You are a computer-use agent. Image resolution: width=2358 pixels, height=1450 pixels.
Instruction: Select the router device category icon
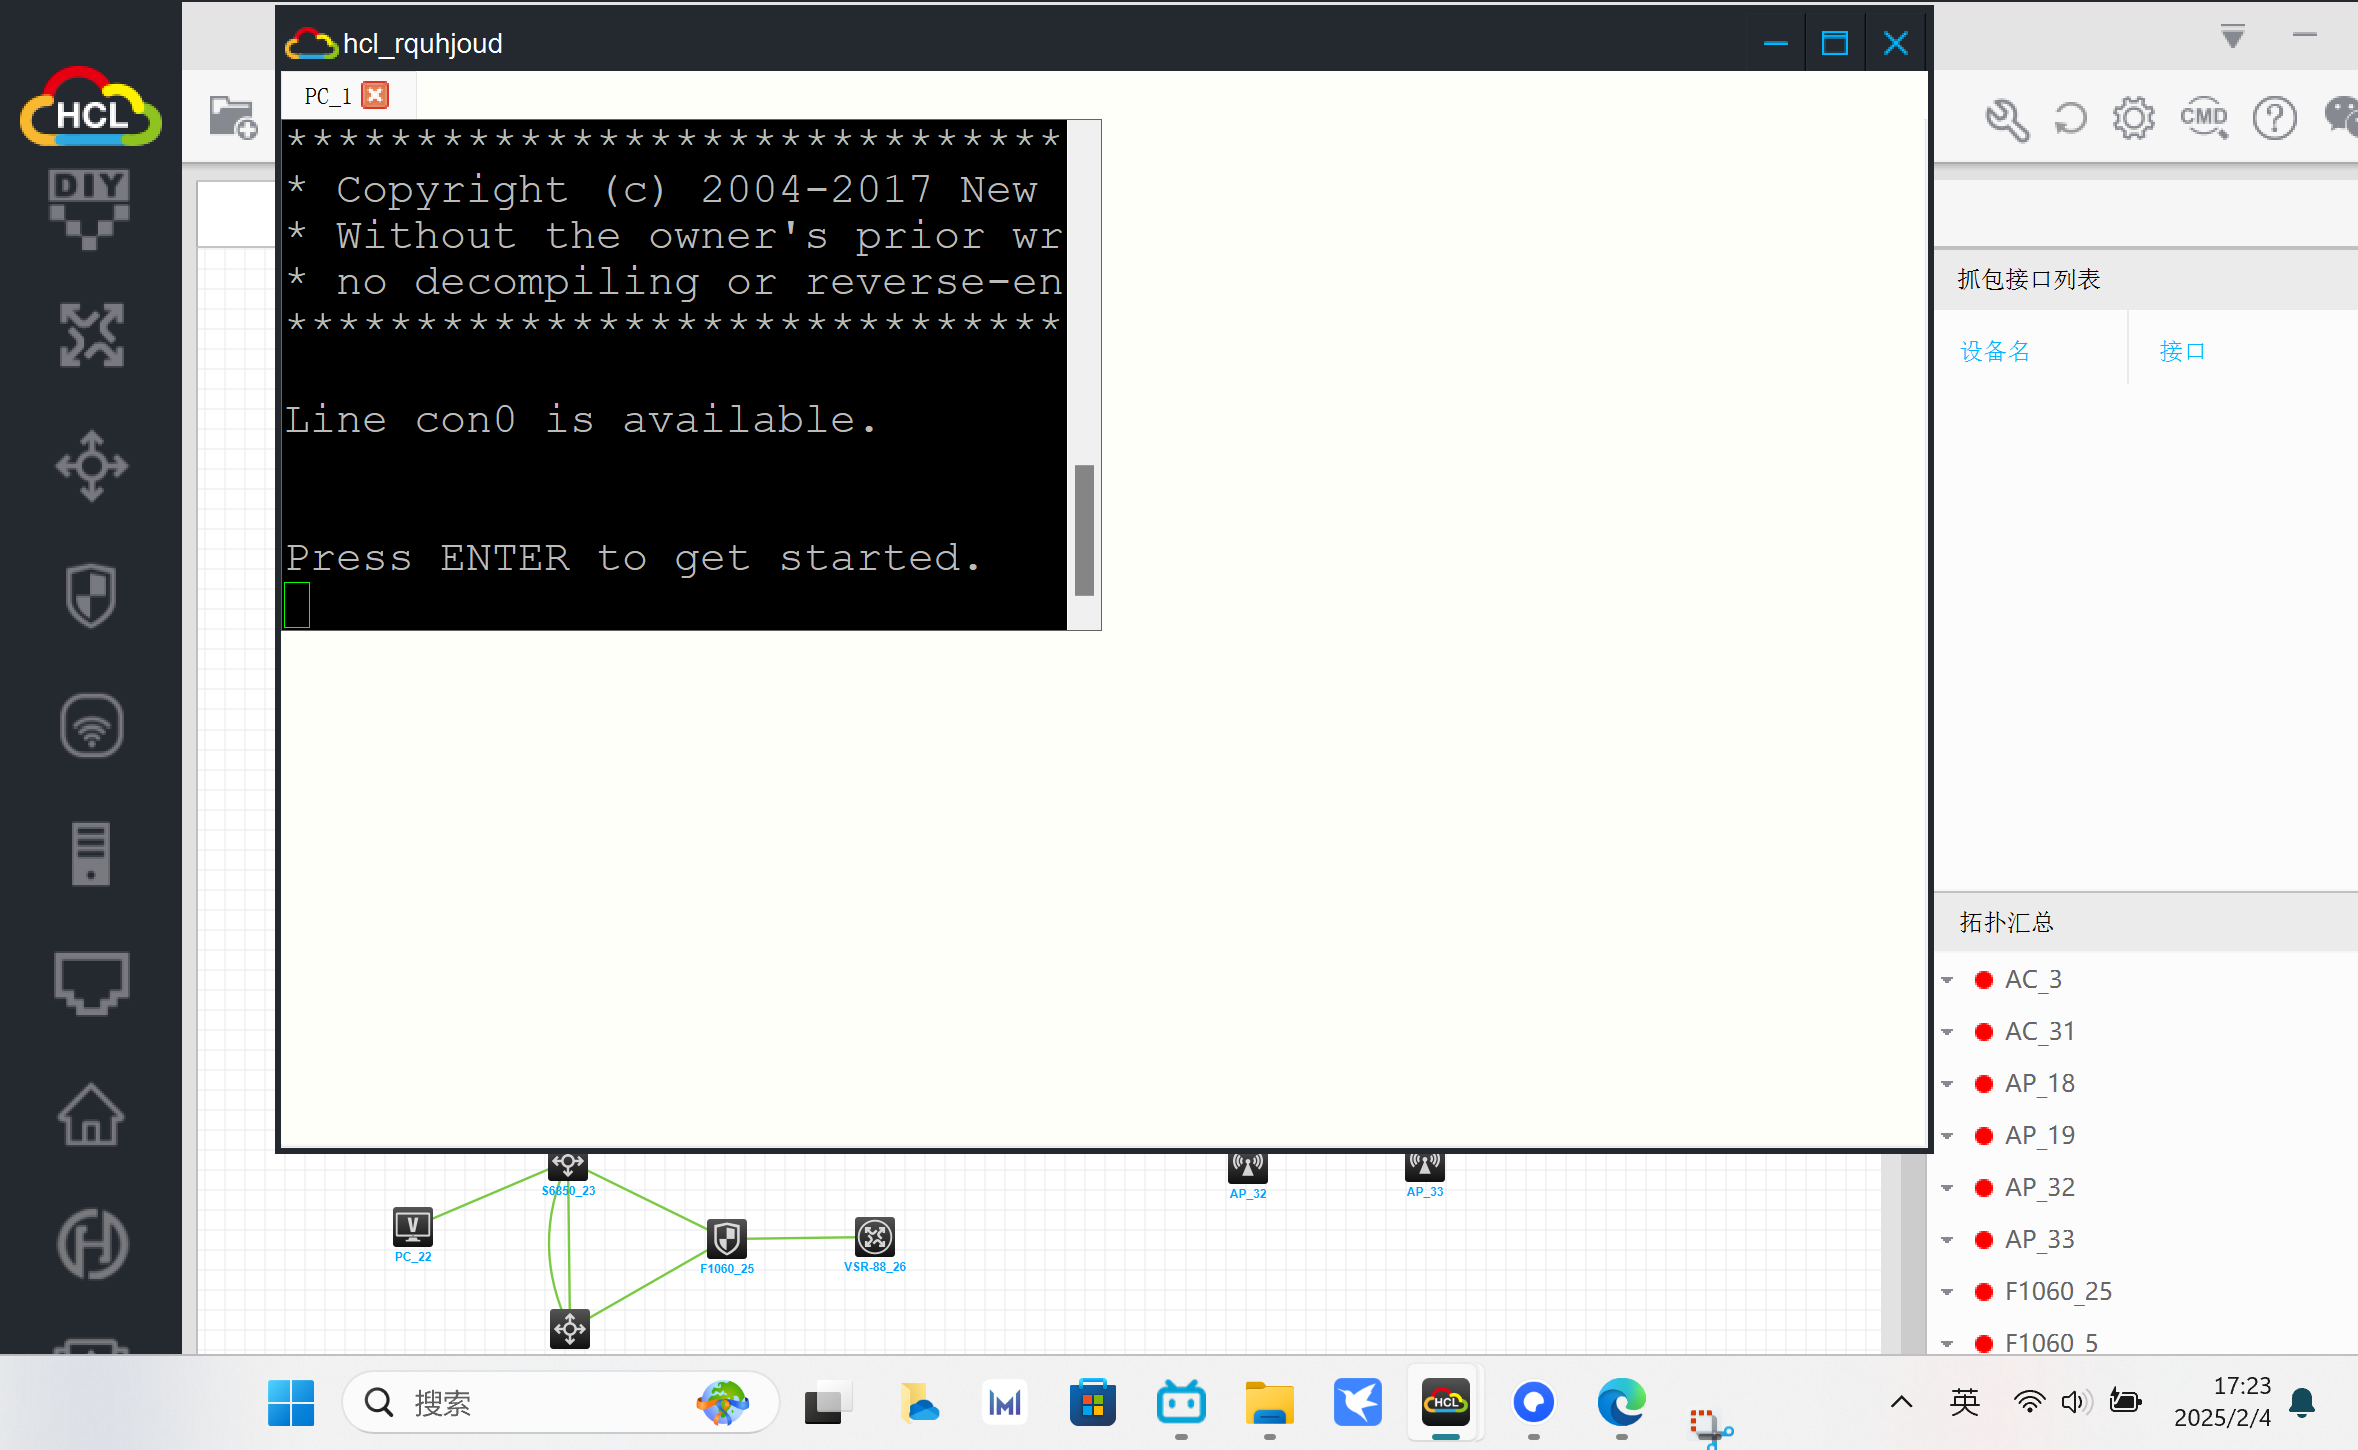click(90, 335)
